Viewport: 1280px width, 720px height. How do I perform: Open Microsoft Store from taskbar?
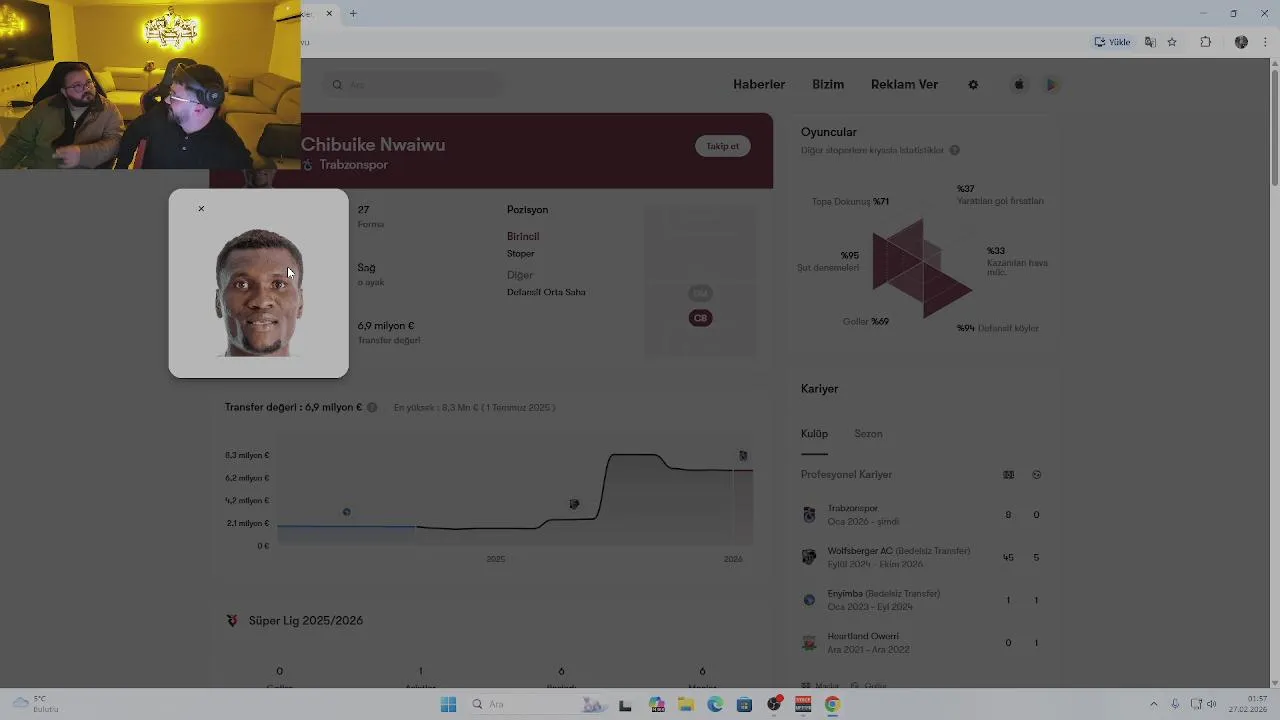744,705
